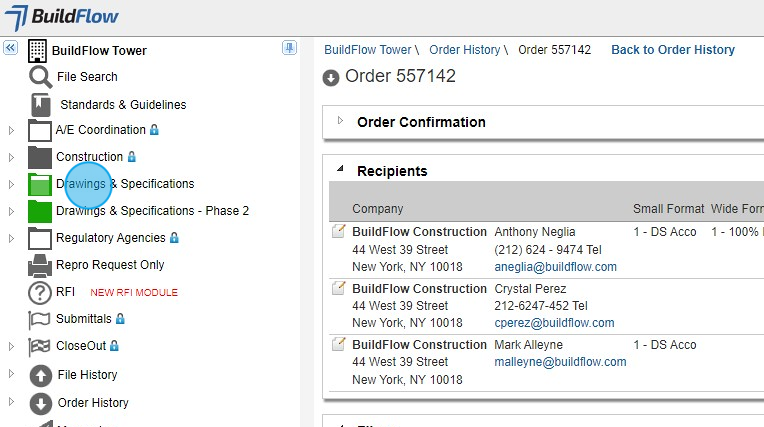The width and height of the screenshot is (764, 427).
Task: Expand the A/E Coordination folder
Action: [x=11, y=130]
